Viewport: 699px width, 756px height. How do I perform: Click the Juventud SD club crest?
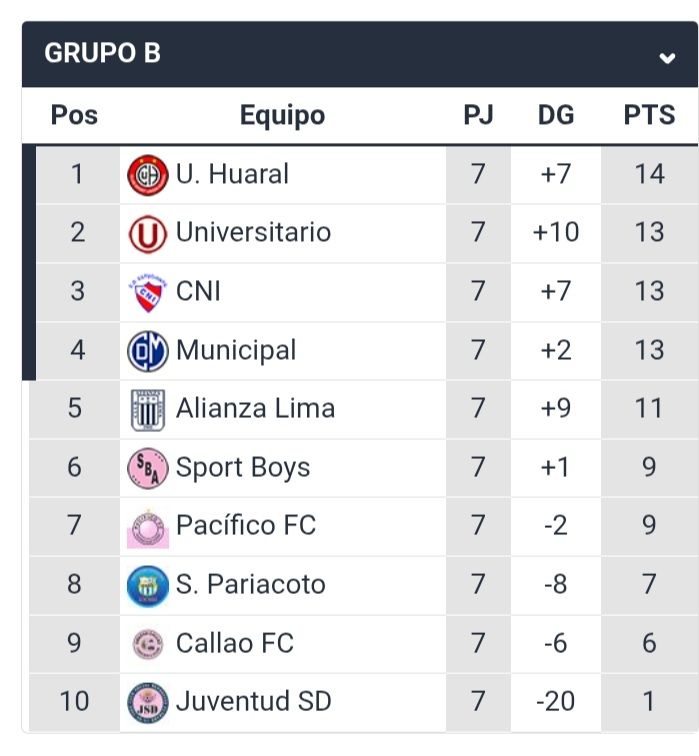coord(148,702)
